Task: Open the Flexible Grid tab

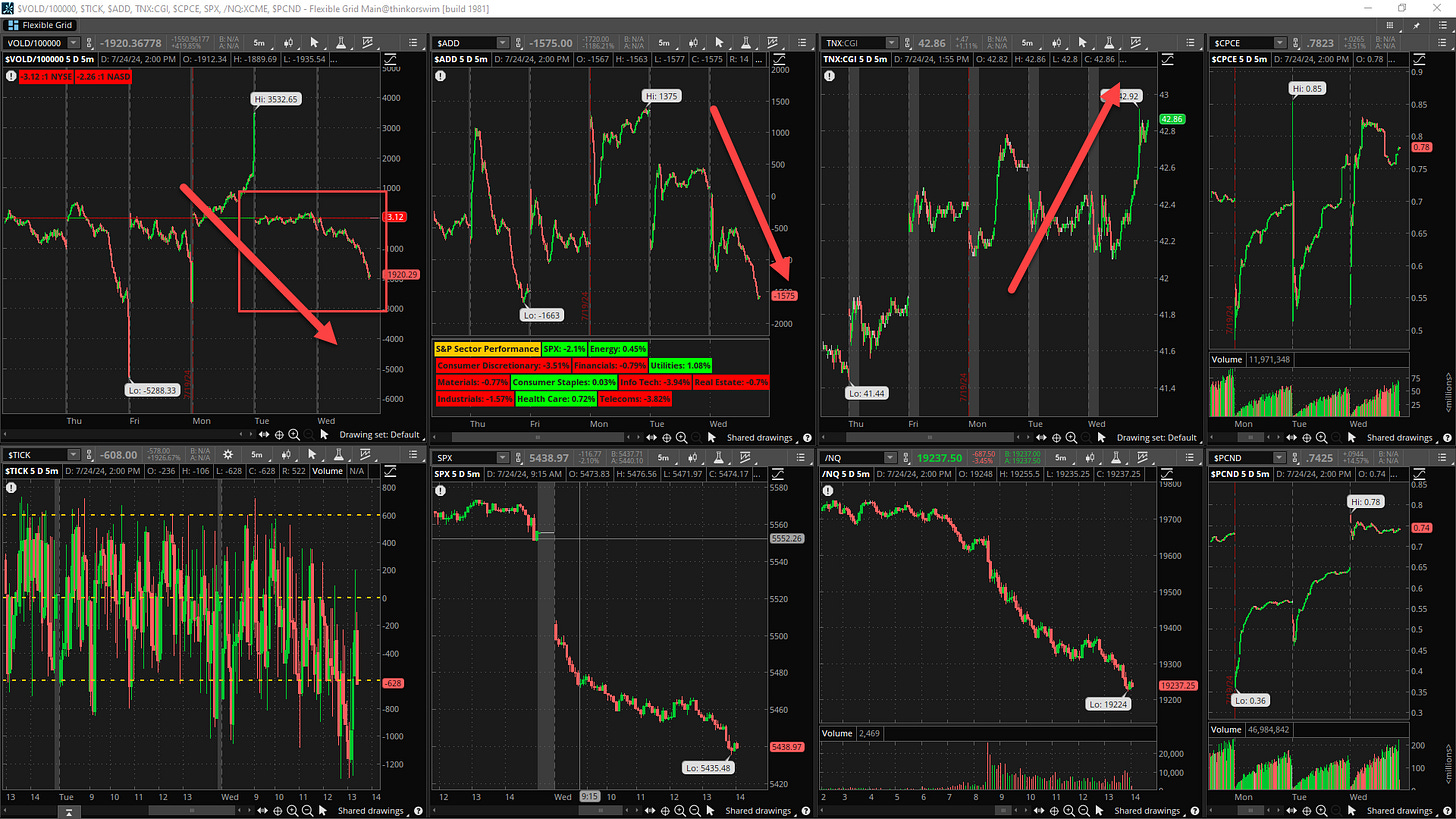Action: [45, 22]
